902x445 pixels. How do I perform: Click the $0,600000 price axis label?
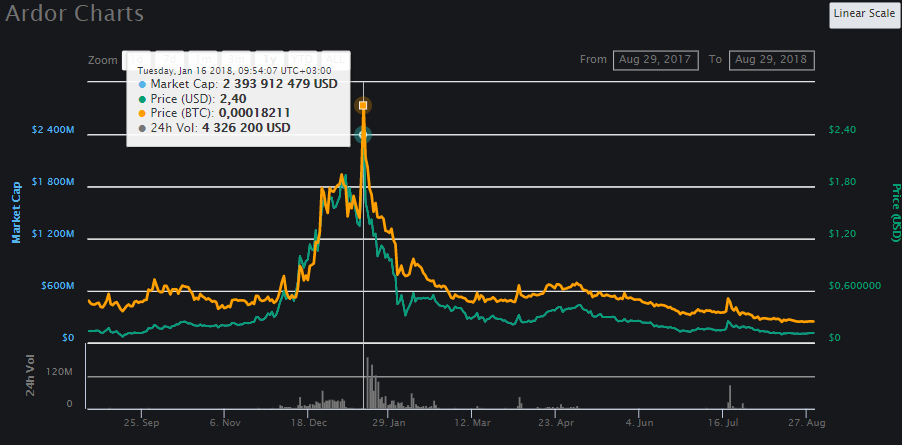pyautogui.click(x=854, y=286)
